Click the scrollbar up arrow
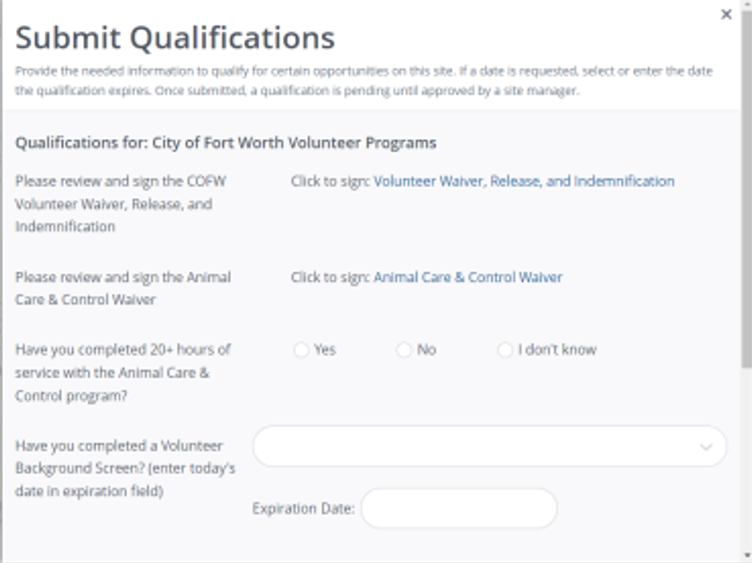Image resolution: width=752 pixels, height=563 pixels. [746, 6]
